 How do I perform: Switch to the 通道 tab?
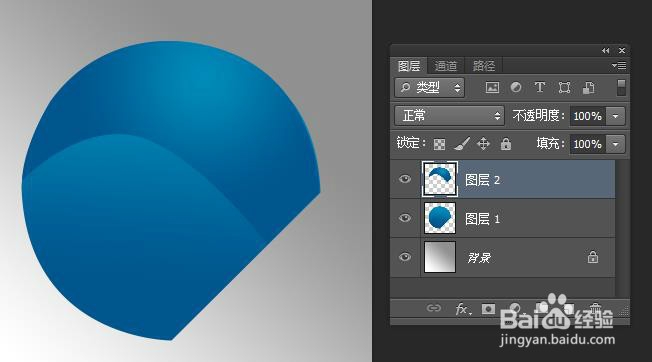tap(446, 66)
